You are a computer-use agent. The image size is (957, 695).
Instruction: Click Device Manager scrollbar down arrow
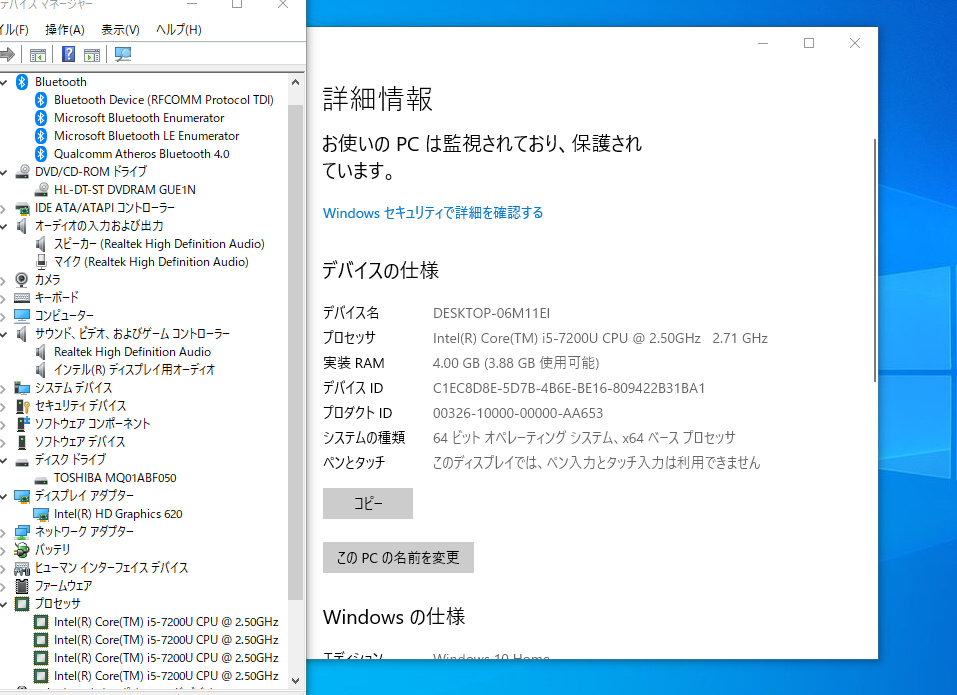[x=295, y=680]
